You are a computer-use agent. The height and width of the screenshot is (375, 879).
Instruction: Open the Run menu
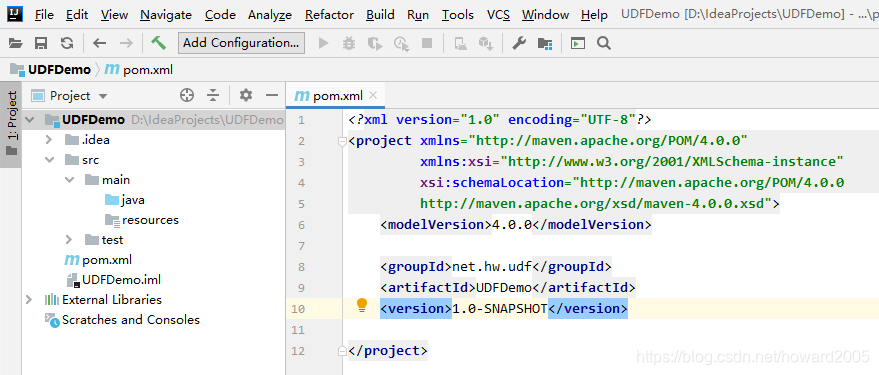tap(418, 15)
